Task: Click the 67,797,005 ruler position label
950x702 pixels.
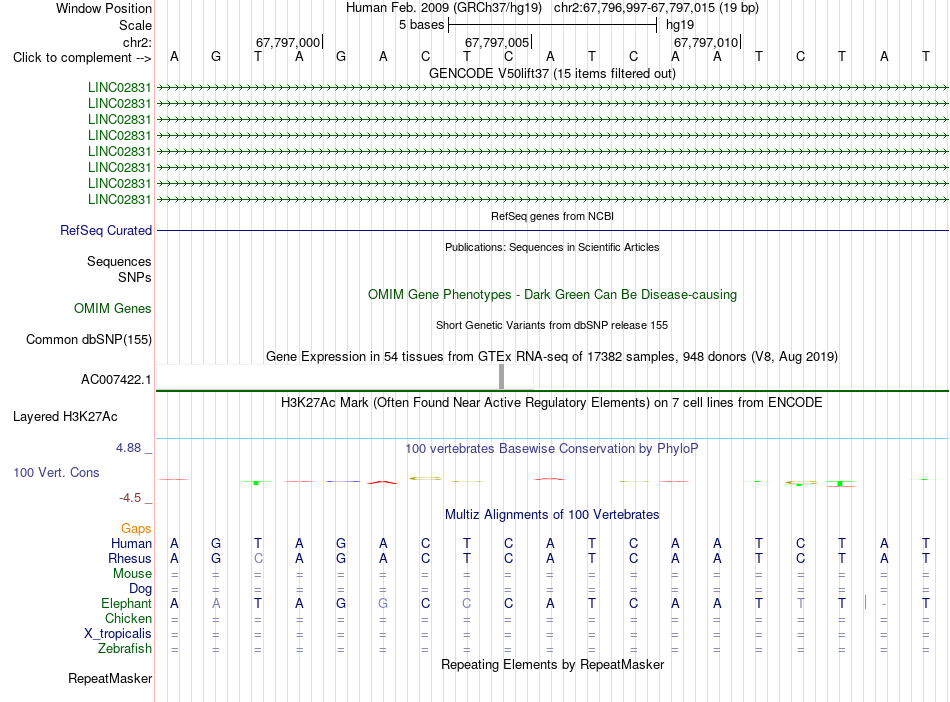Action: [497, 42]
